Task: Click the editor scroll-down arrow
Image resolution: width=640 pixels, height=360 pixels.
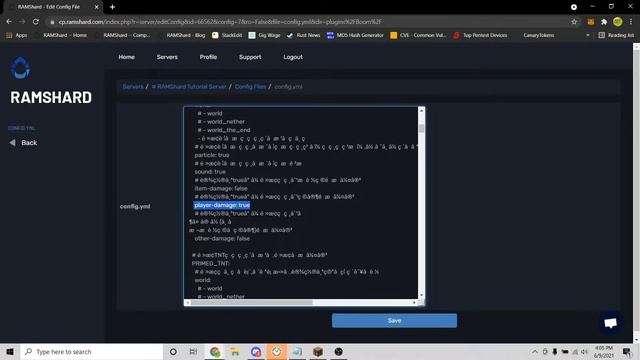Action: (421, 296)
